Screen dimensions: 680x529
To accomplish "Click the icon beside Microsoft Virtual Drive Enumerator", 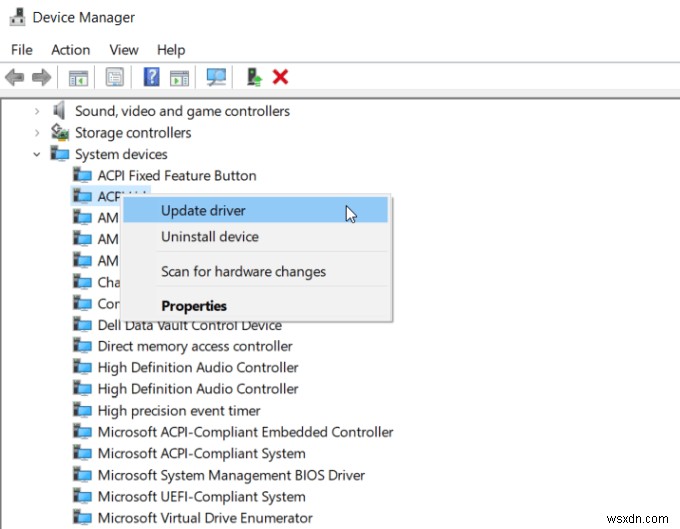I will click(x=82, y=517).
